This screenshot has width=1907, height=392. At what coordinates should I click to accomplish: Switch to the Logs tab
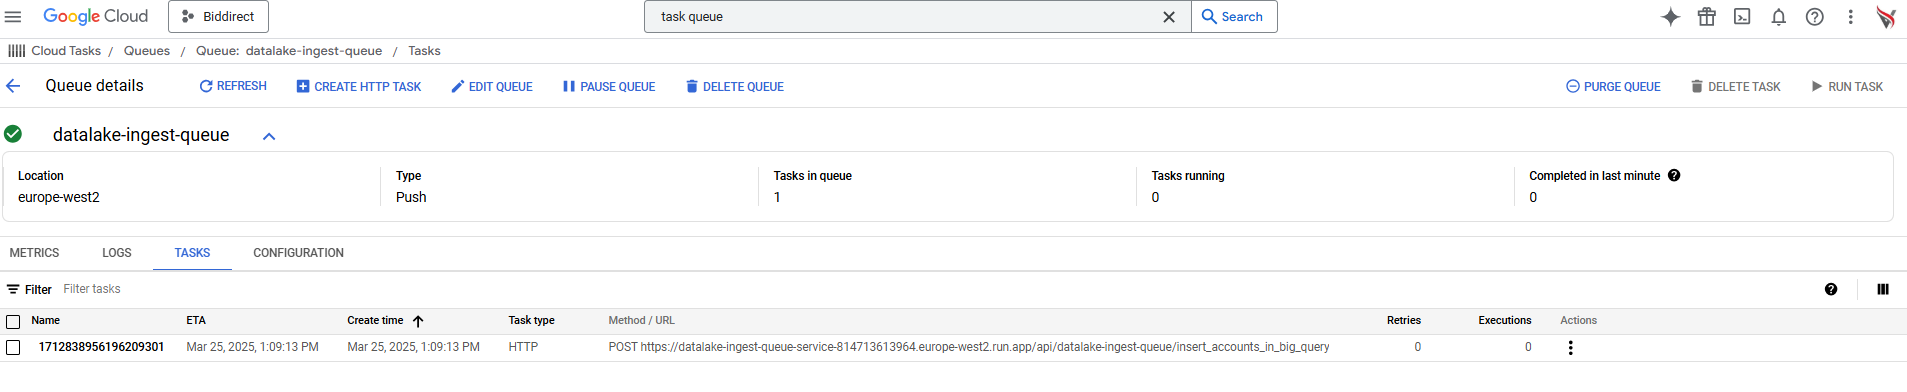tap(117, 253)
